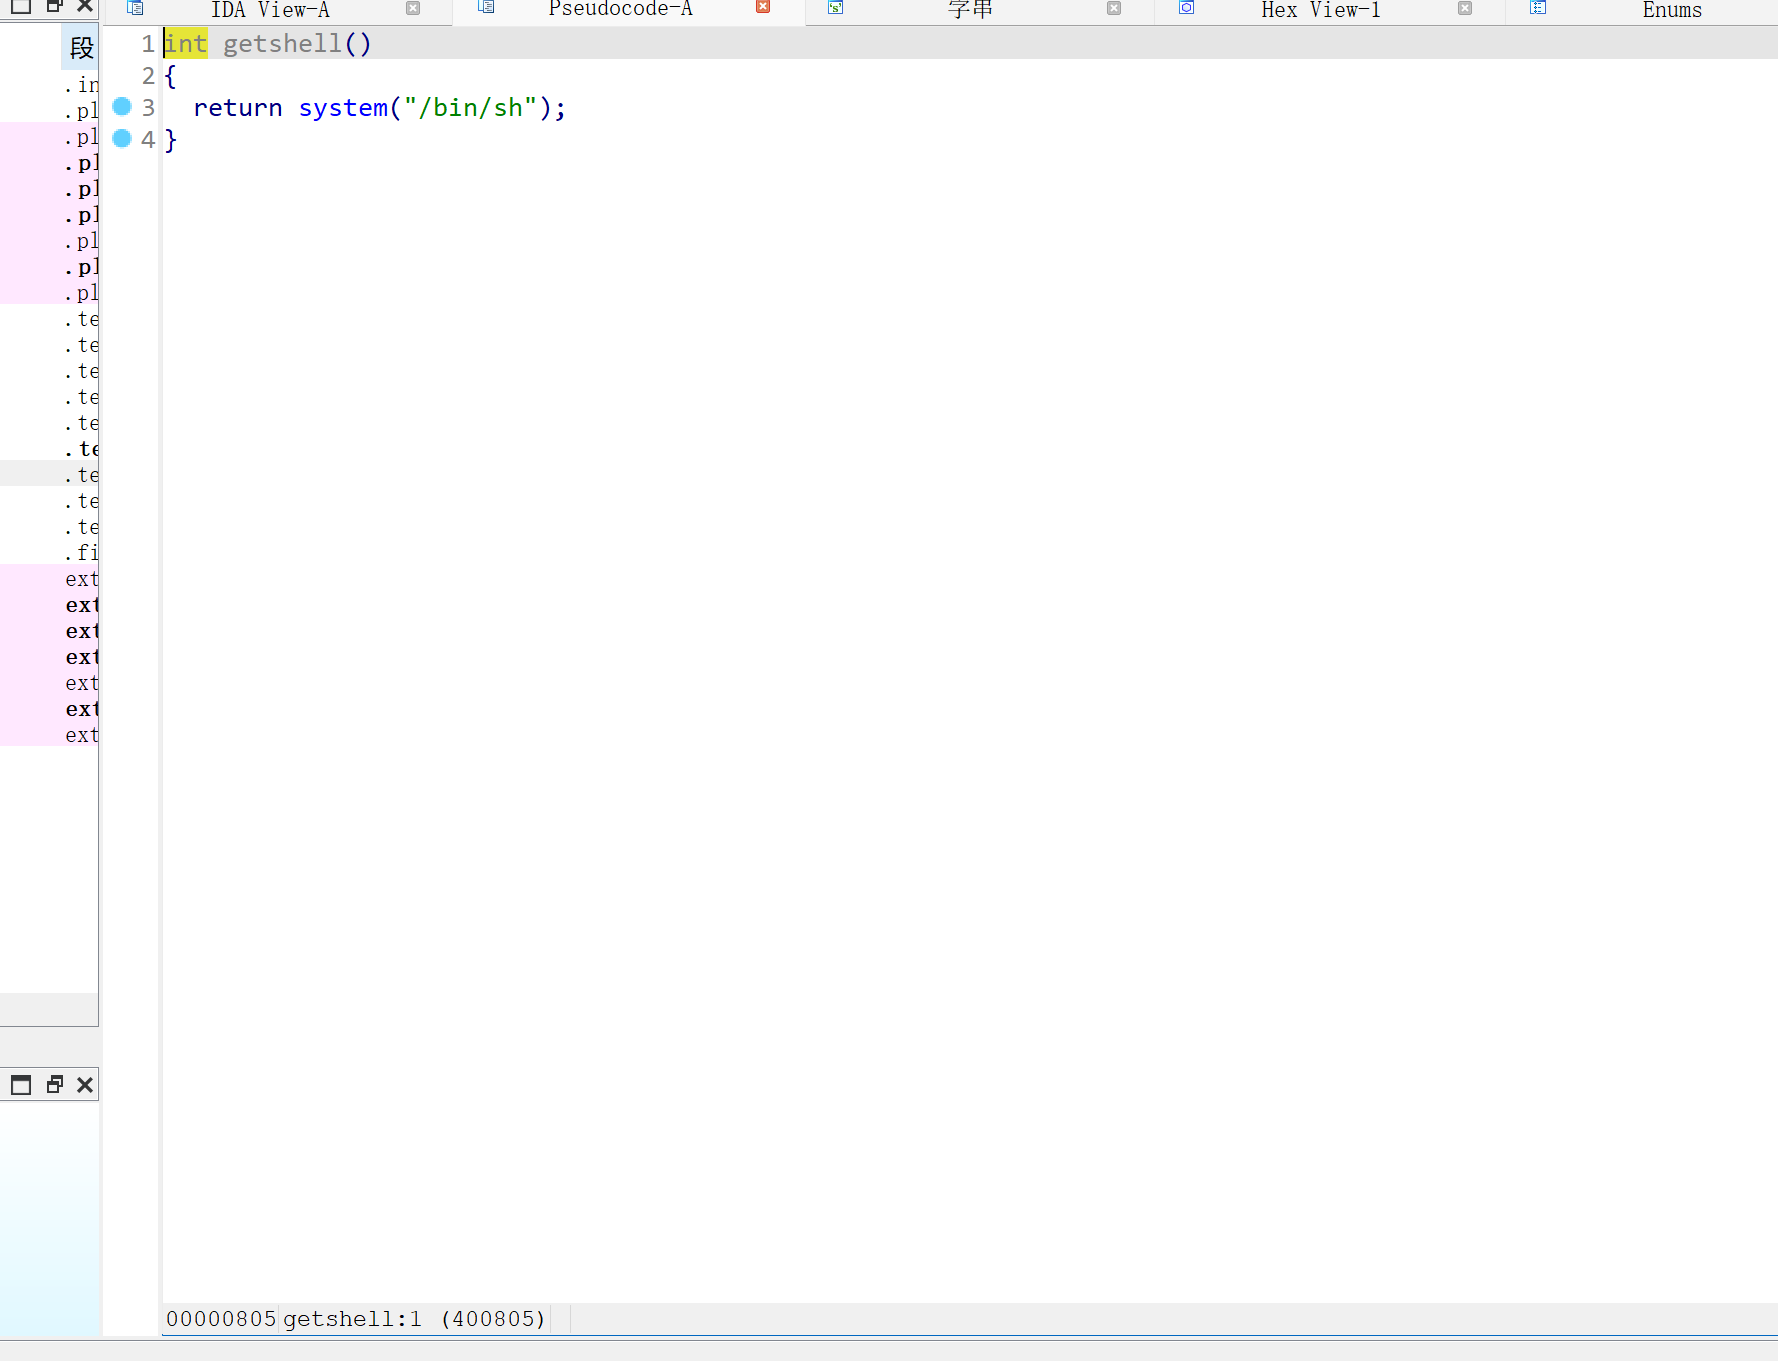Screen dimensions: 1778x1361
Task: Select the "/bin/sh" string literal
Action: pyautogui.click(x=470, y=108)
